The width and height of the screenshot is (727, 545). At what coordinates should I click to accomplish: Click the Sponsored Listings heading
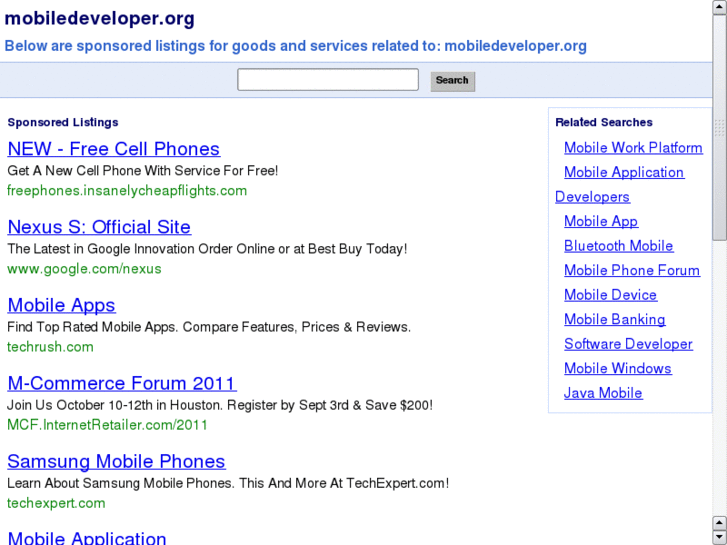click(63, 122)
